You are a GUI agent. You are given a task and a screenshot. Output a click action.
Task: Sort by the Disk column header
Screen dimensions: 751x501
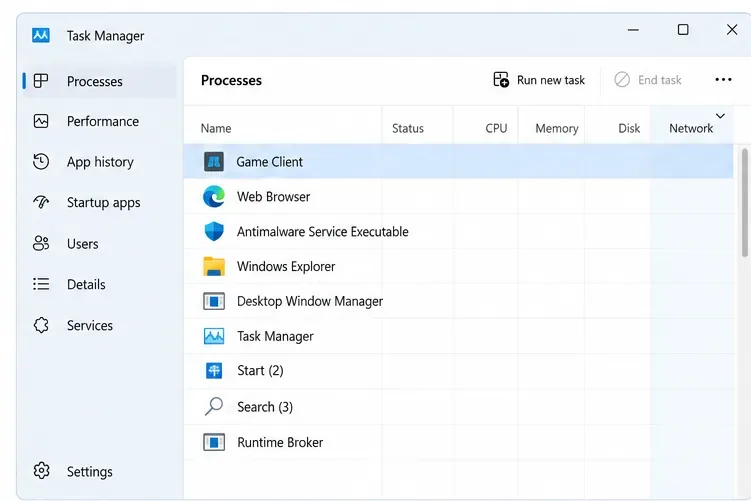[629, 128]
